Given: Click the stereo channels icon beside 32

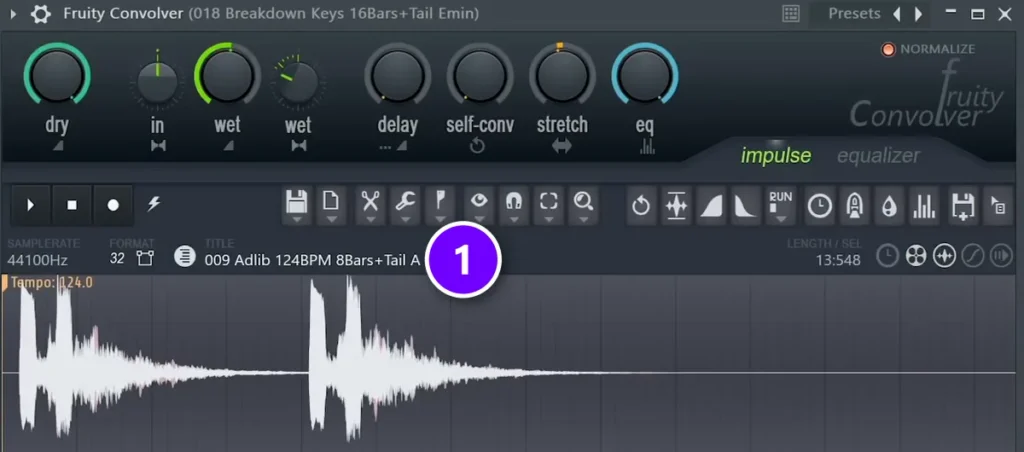Looking at the screenshot, I should click(145, 259).
